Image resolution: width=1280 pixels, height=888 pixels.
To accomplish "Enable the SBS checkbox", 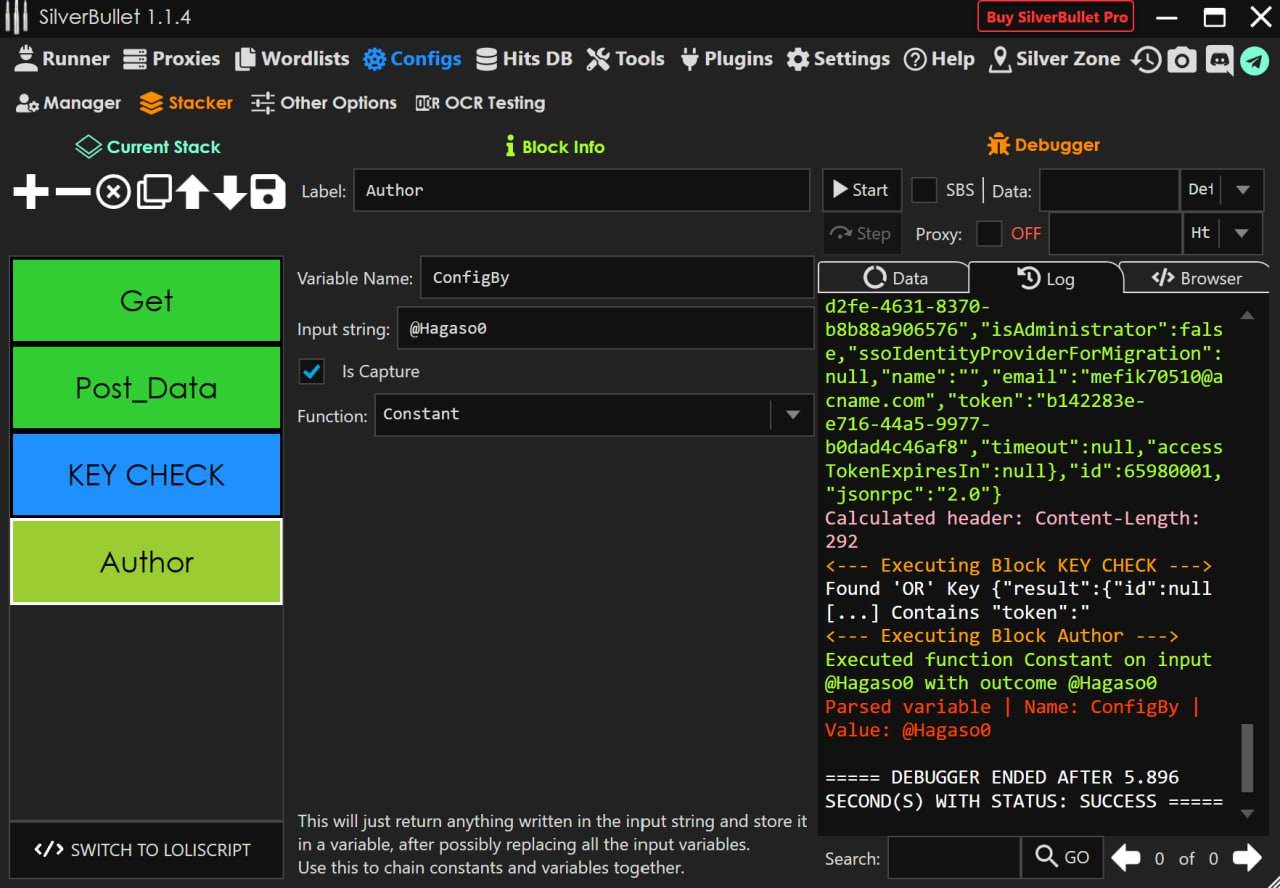I will (924, 190).
